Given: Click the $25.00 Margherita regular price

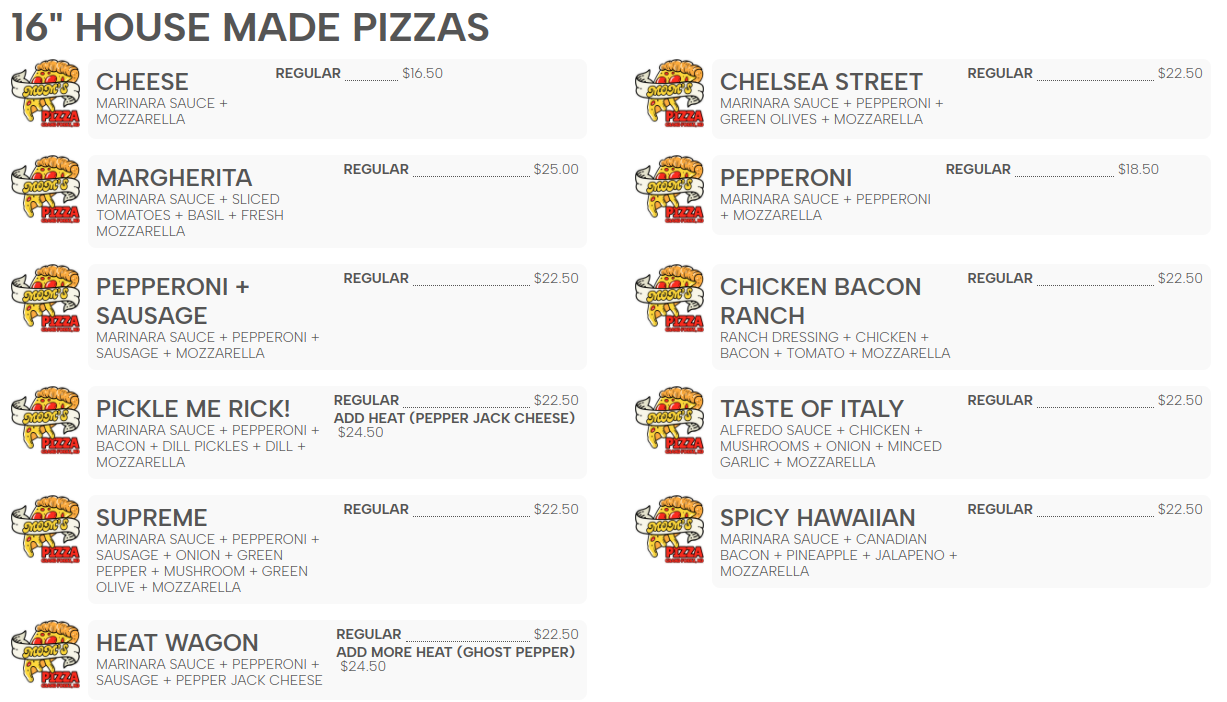Looking at the screenshot, I should [x=556, y=169].
